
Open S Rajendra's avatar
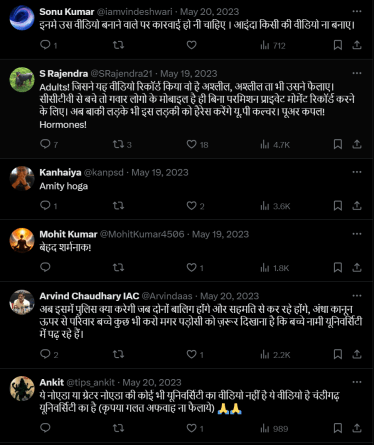(22, 80)
